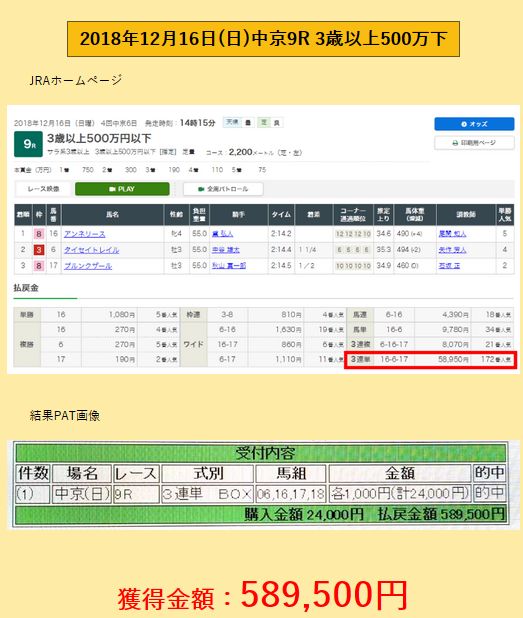Click ワイド payout 1,630円
Image resolution: width=523 pixels, height=618 pixels.
(x=288, y=329)
